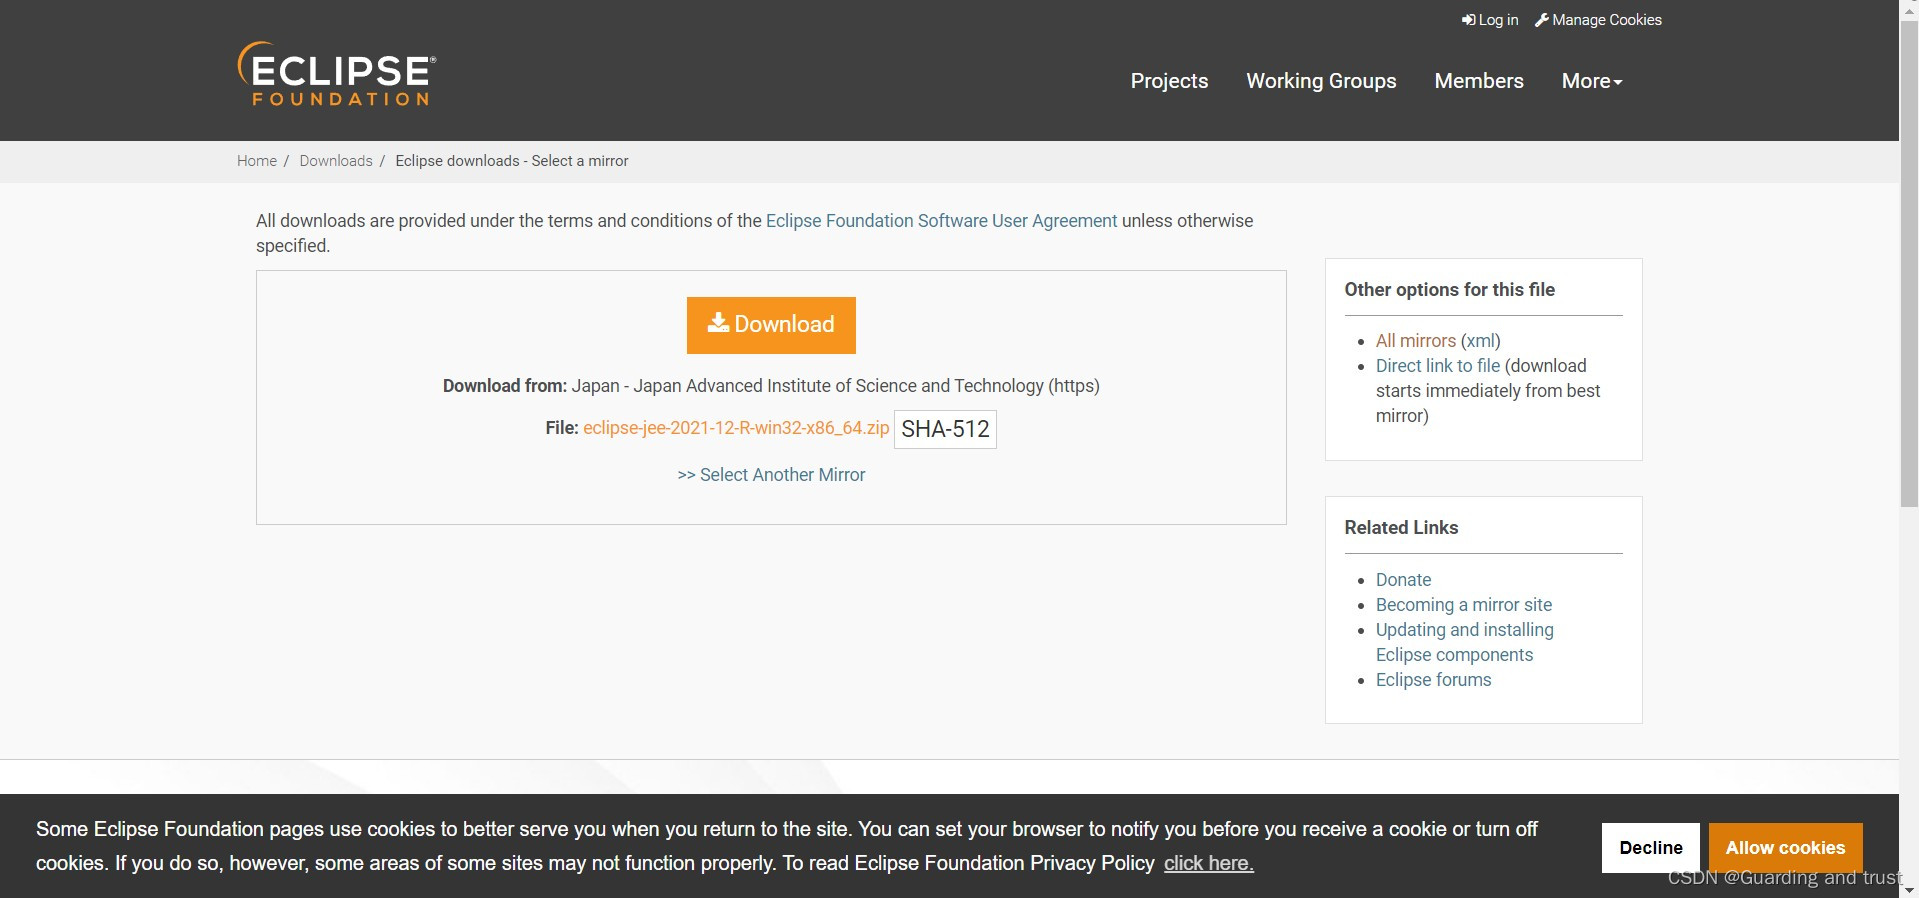Click Select Another Mirror link
Image resolution: width=1919 pixels, height=898 pixels.
coord(771,475)
